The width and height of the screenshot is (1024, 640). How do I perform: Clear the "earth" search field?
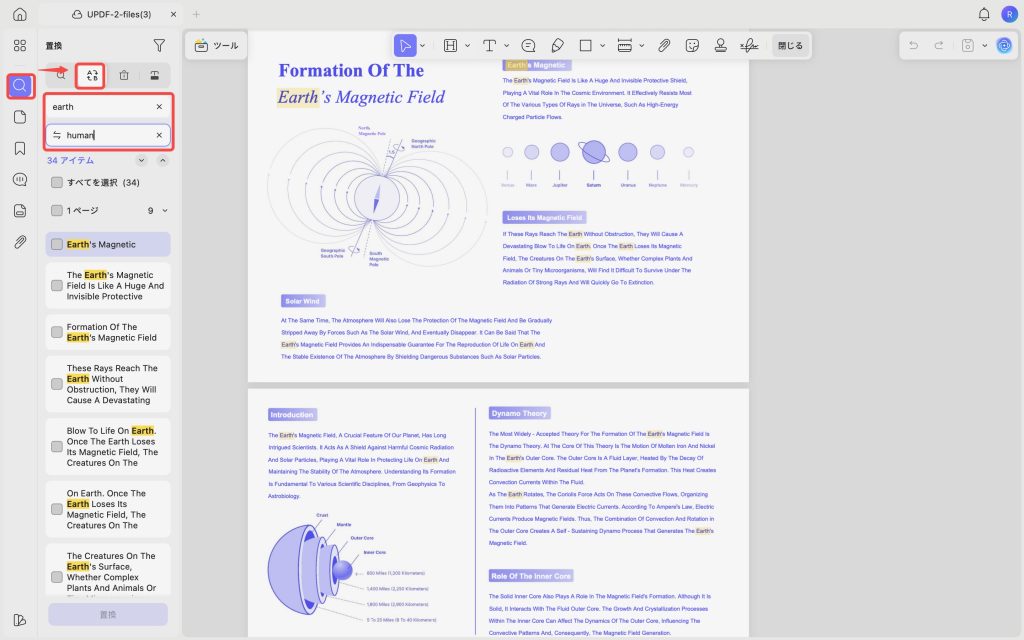(x=159, y=106)
